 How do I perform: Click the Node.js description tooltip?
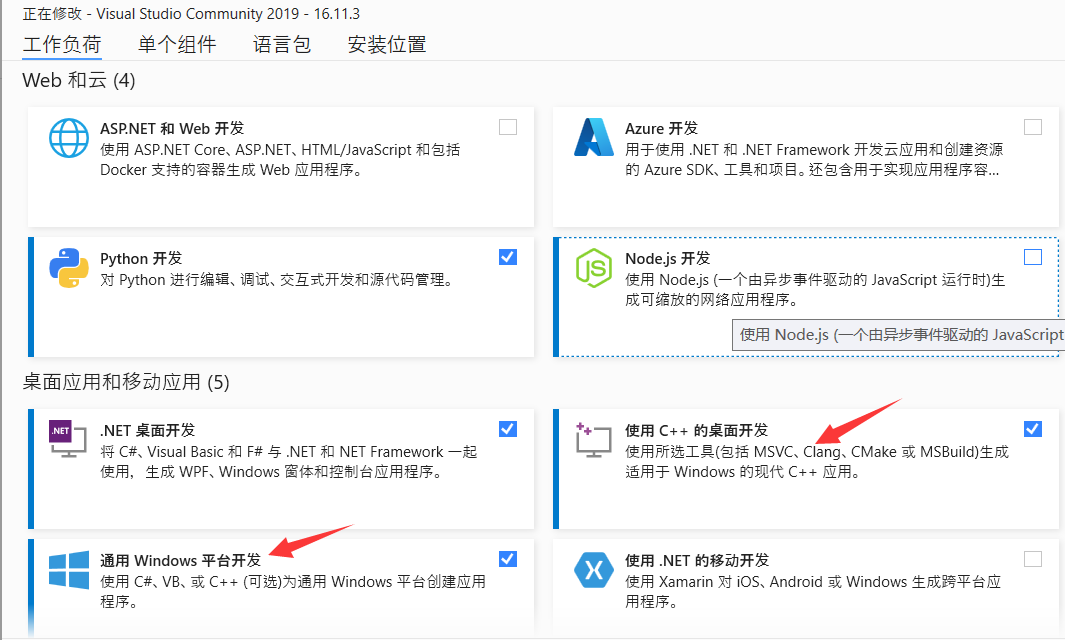click(x=899, y=335)
